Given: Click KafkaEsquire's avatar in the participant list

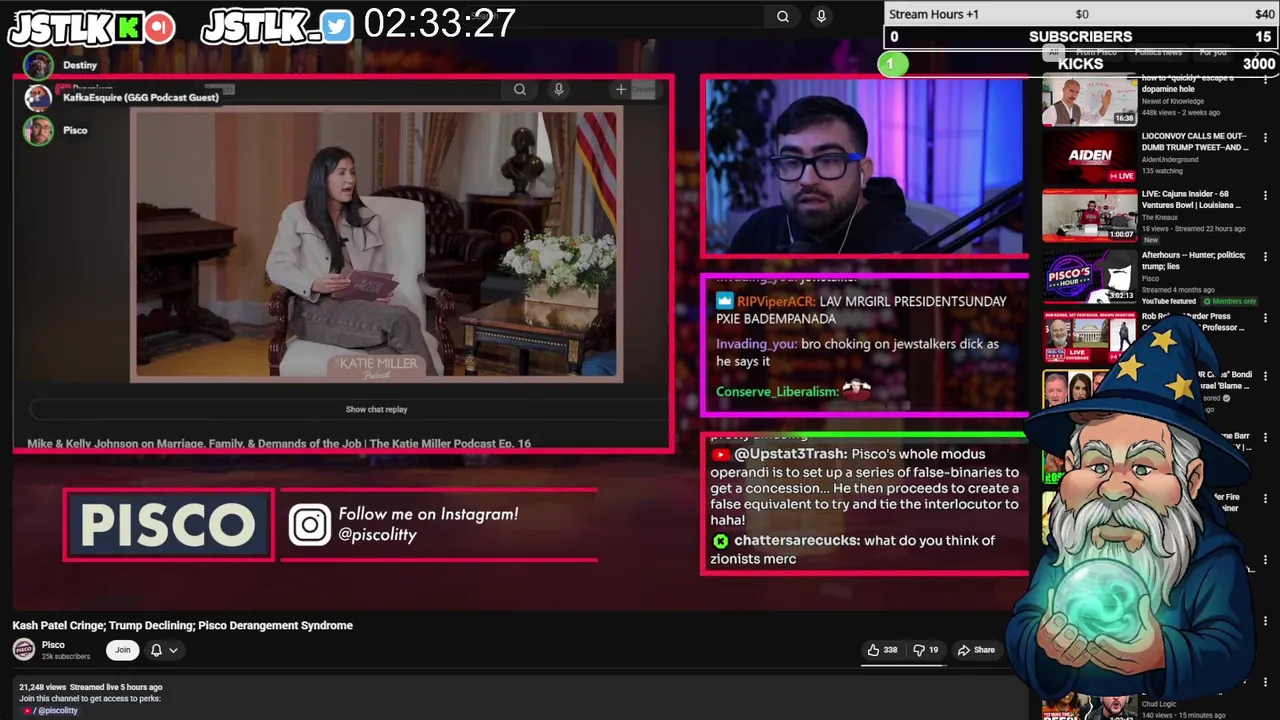Looking at the screenshot, I should pos(38,97).
